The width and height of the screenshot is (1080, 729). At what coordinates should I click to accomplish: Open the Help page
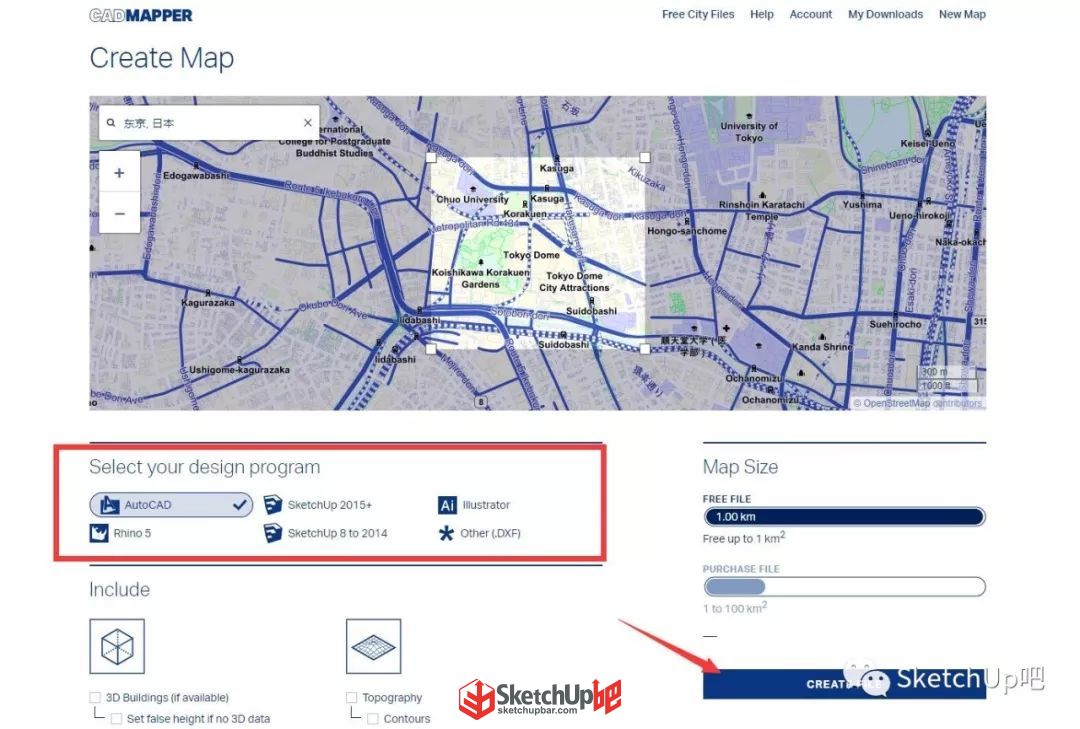(762, 14)
